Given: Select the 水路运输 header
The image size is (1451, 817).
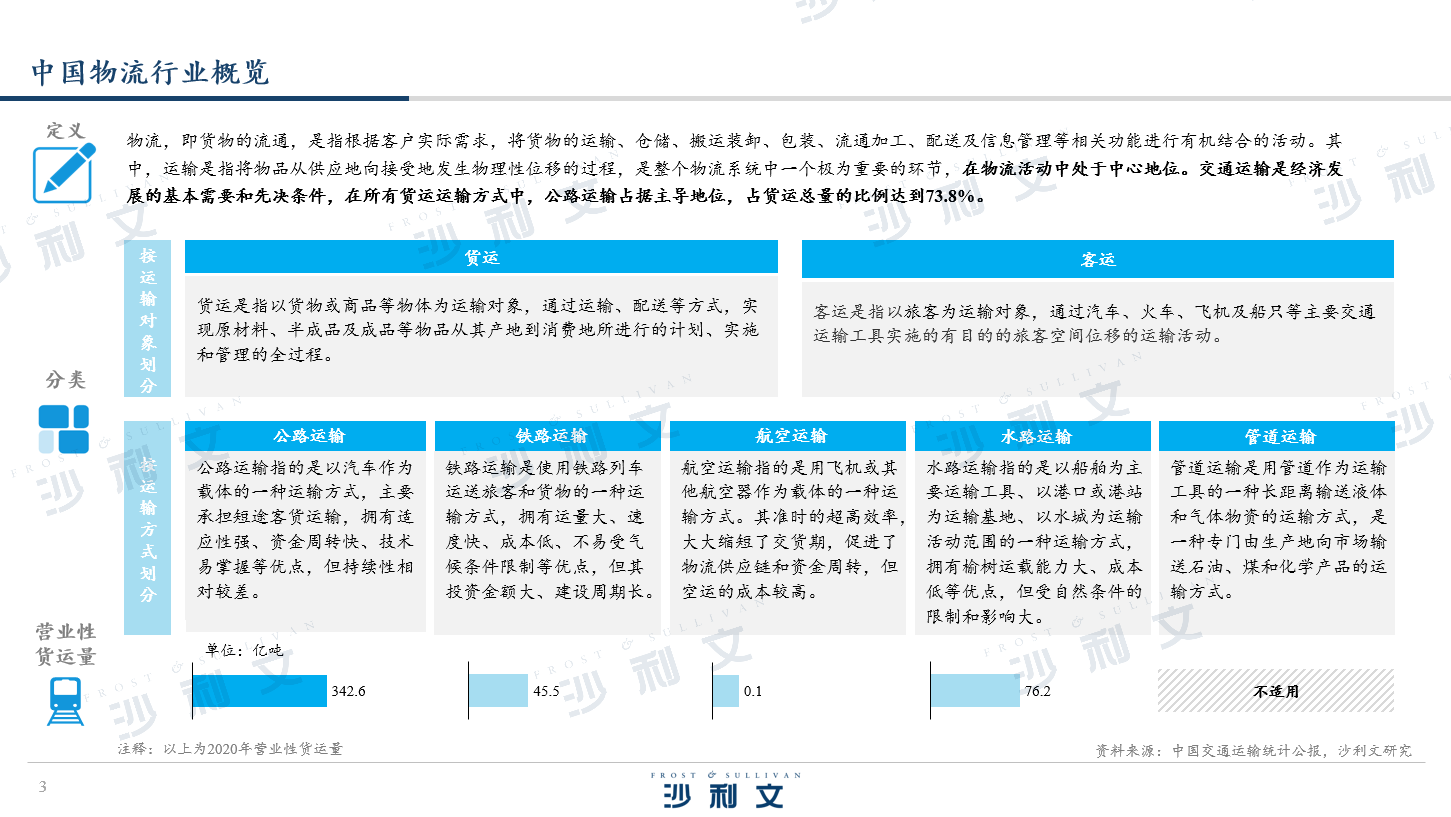Looking at the screenshot, I should (1035, 436).
